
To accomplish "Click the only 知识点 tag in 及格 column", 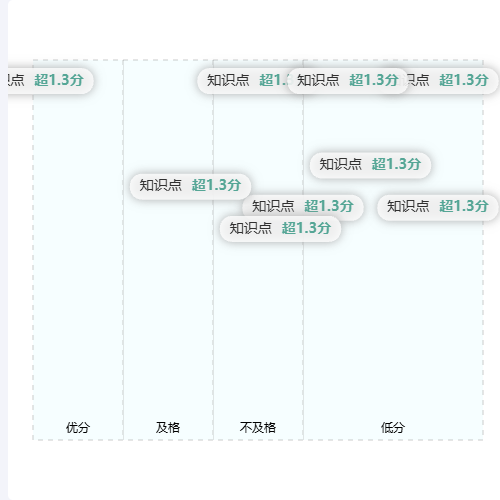I will coord(190,186).
